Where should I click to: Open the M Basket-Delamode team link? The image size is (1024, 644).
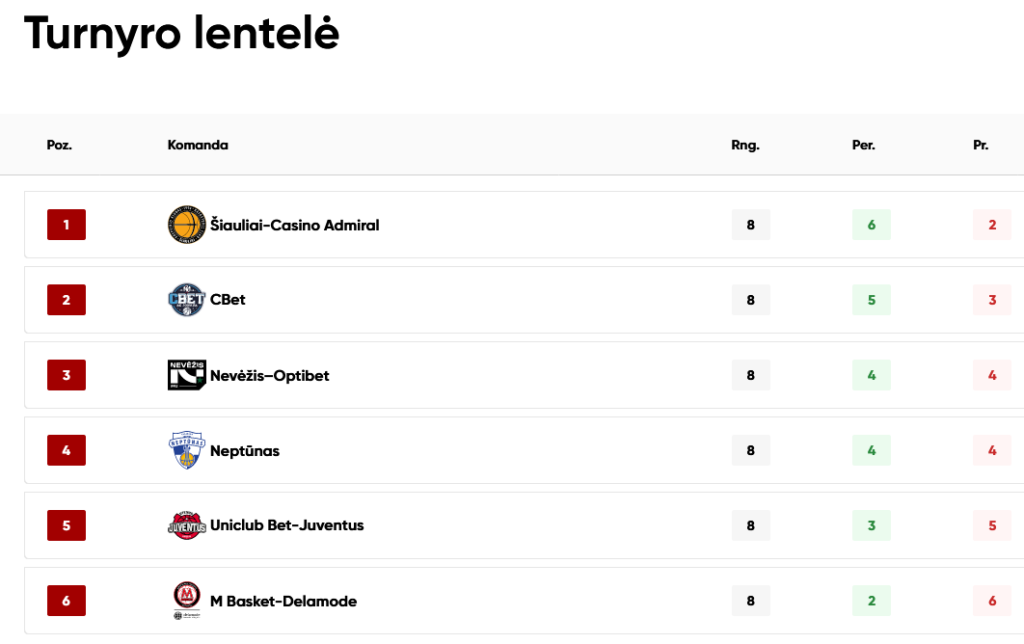[x=283, y=601]
